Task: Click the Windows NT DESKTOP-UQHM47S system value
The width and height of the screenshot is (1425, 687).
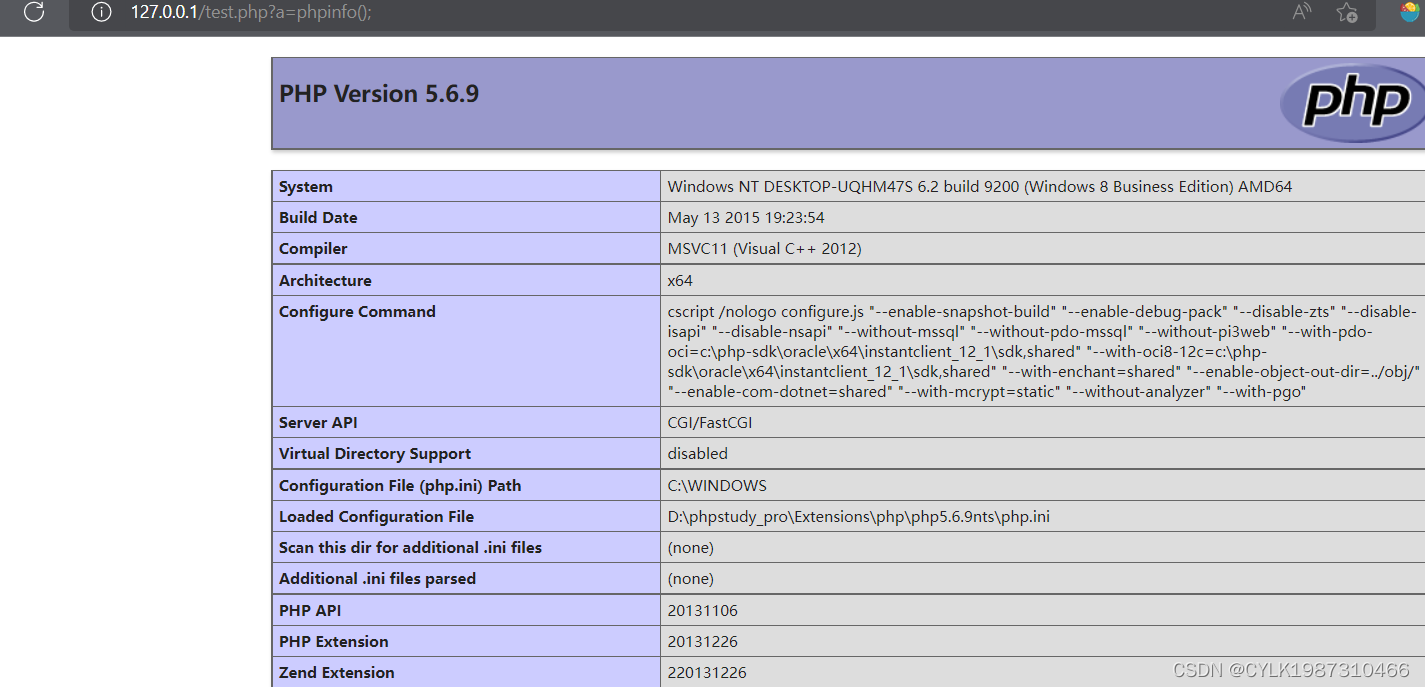Action: pos(980,187)
